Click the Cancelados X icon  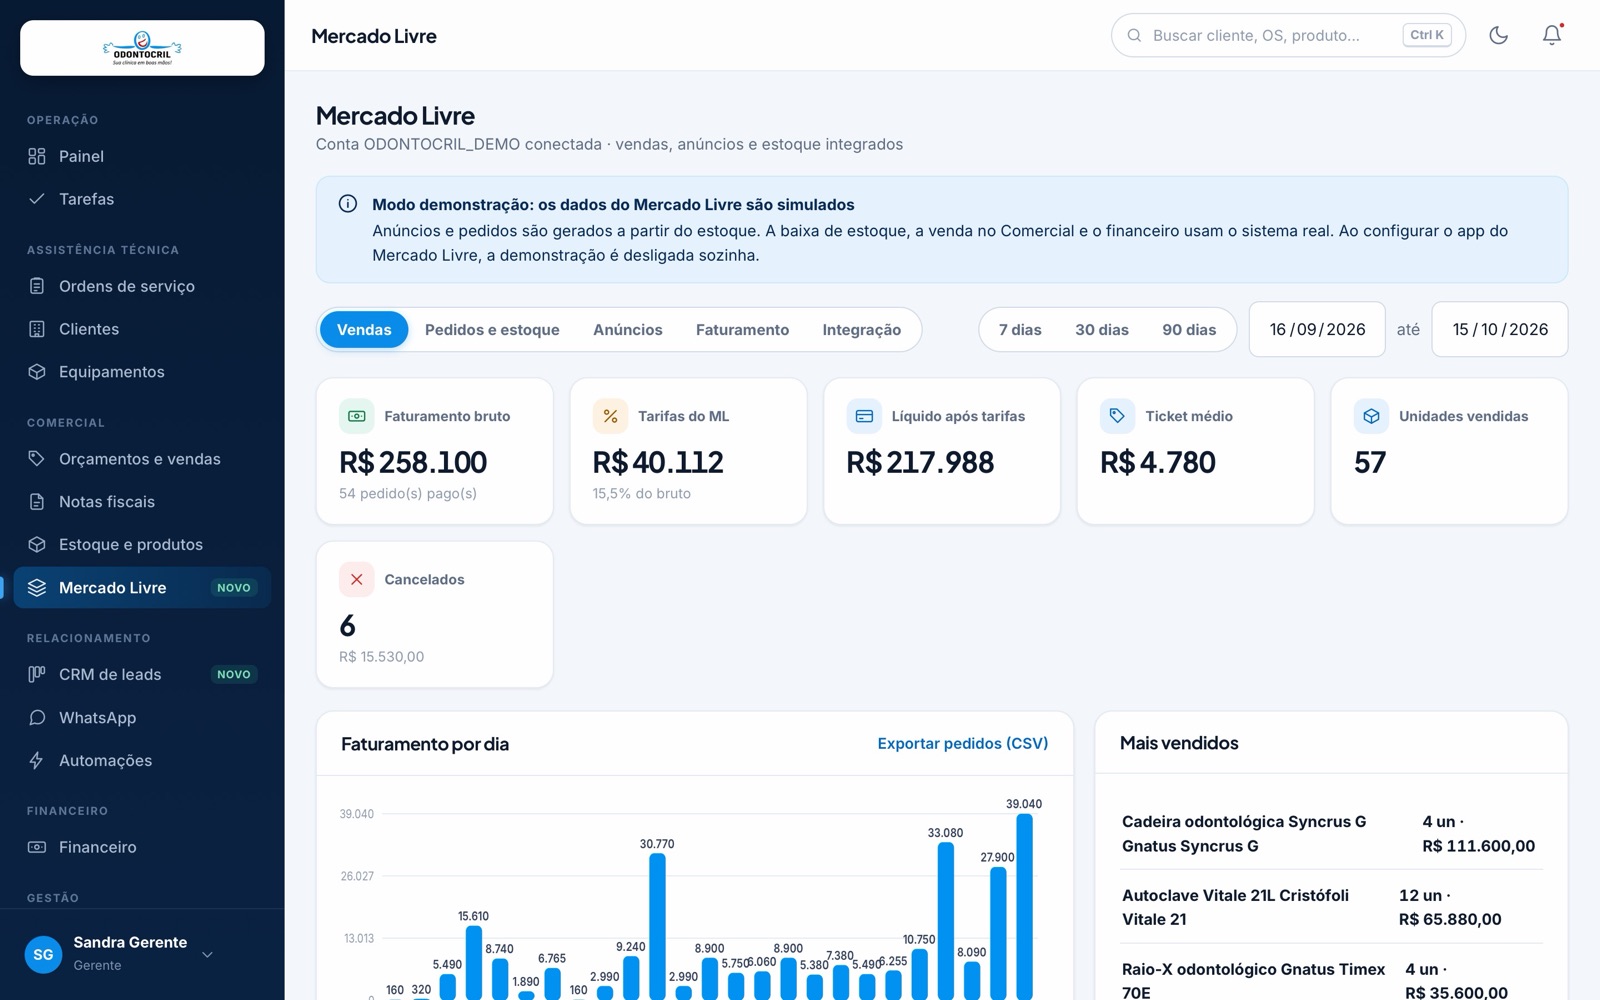pyautogui.click(x=357, y=579)
